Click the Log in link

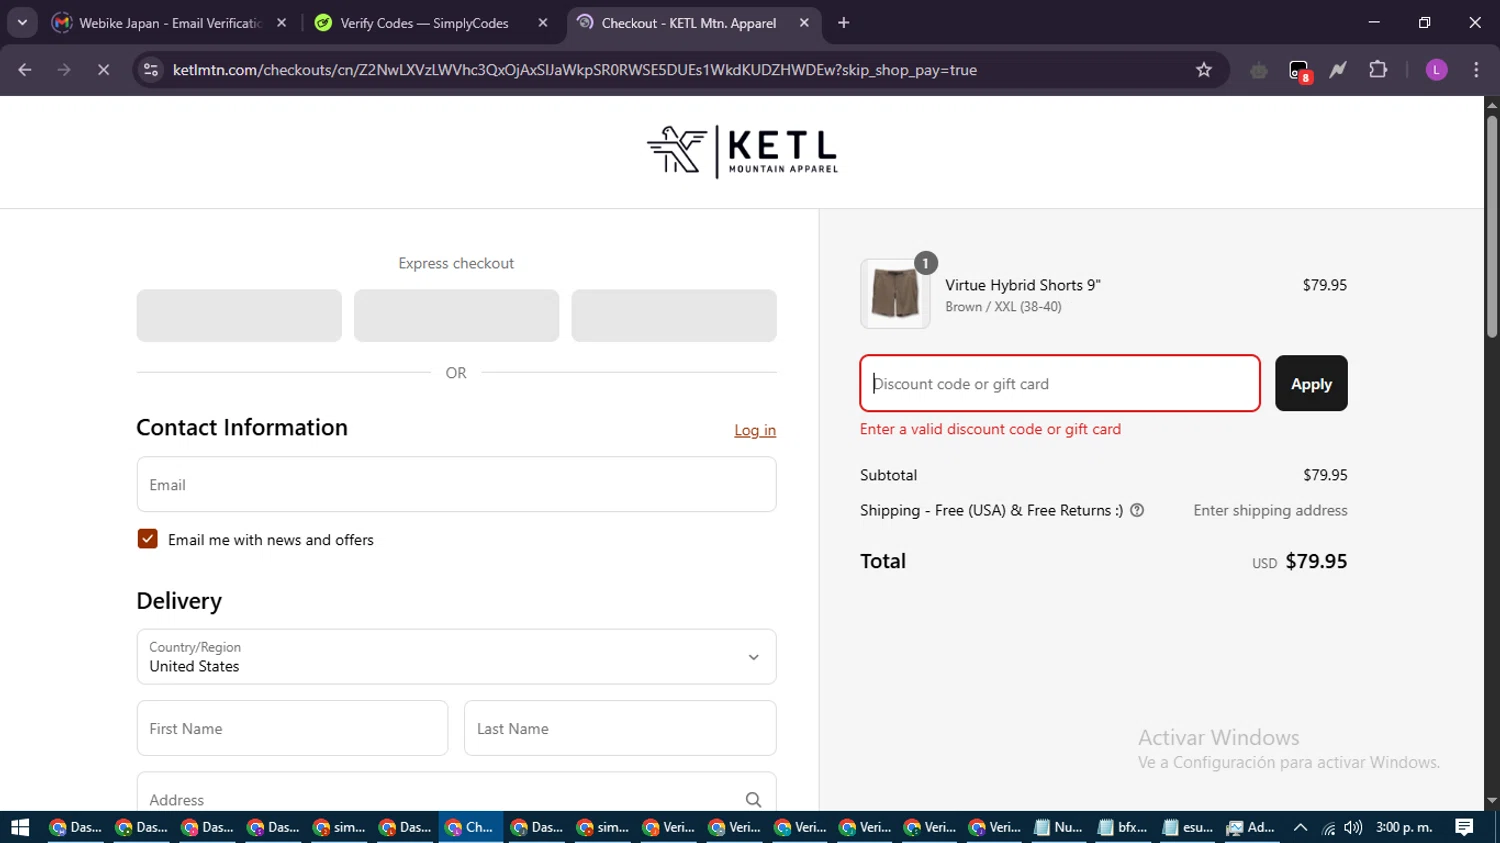pos(755,430)
